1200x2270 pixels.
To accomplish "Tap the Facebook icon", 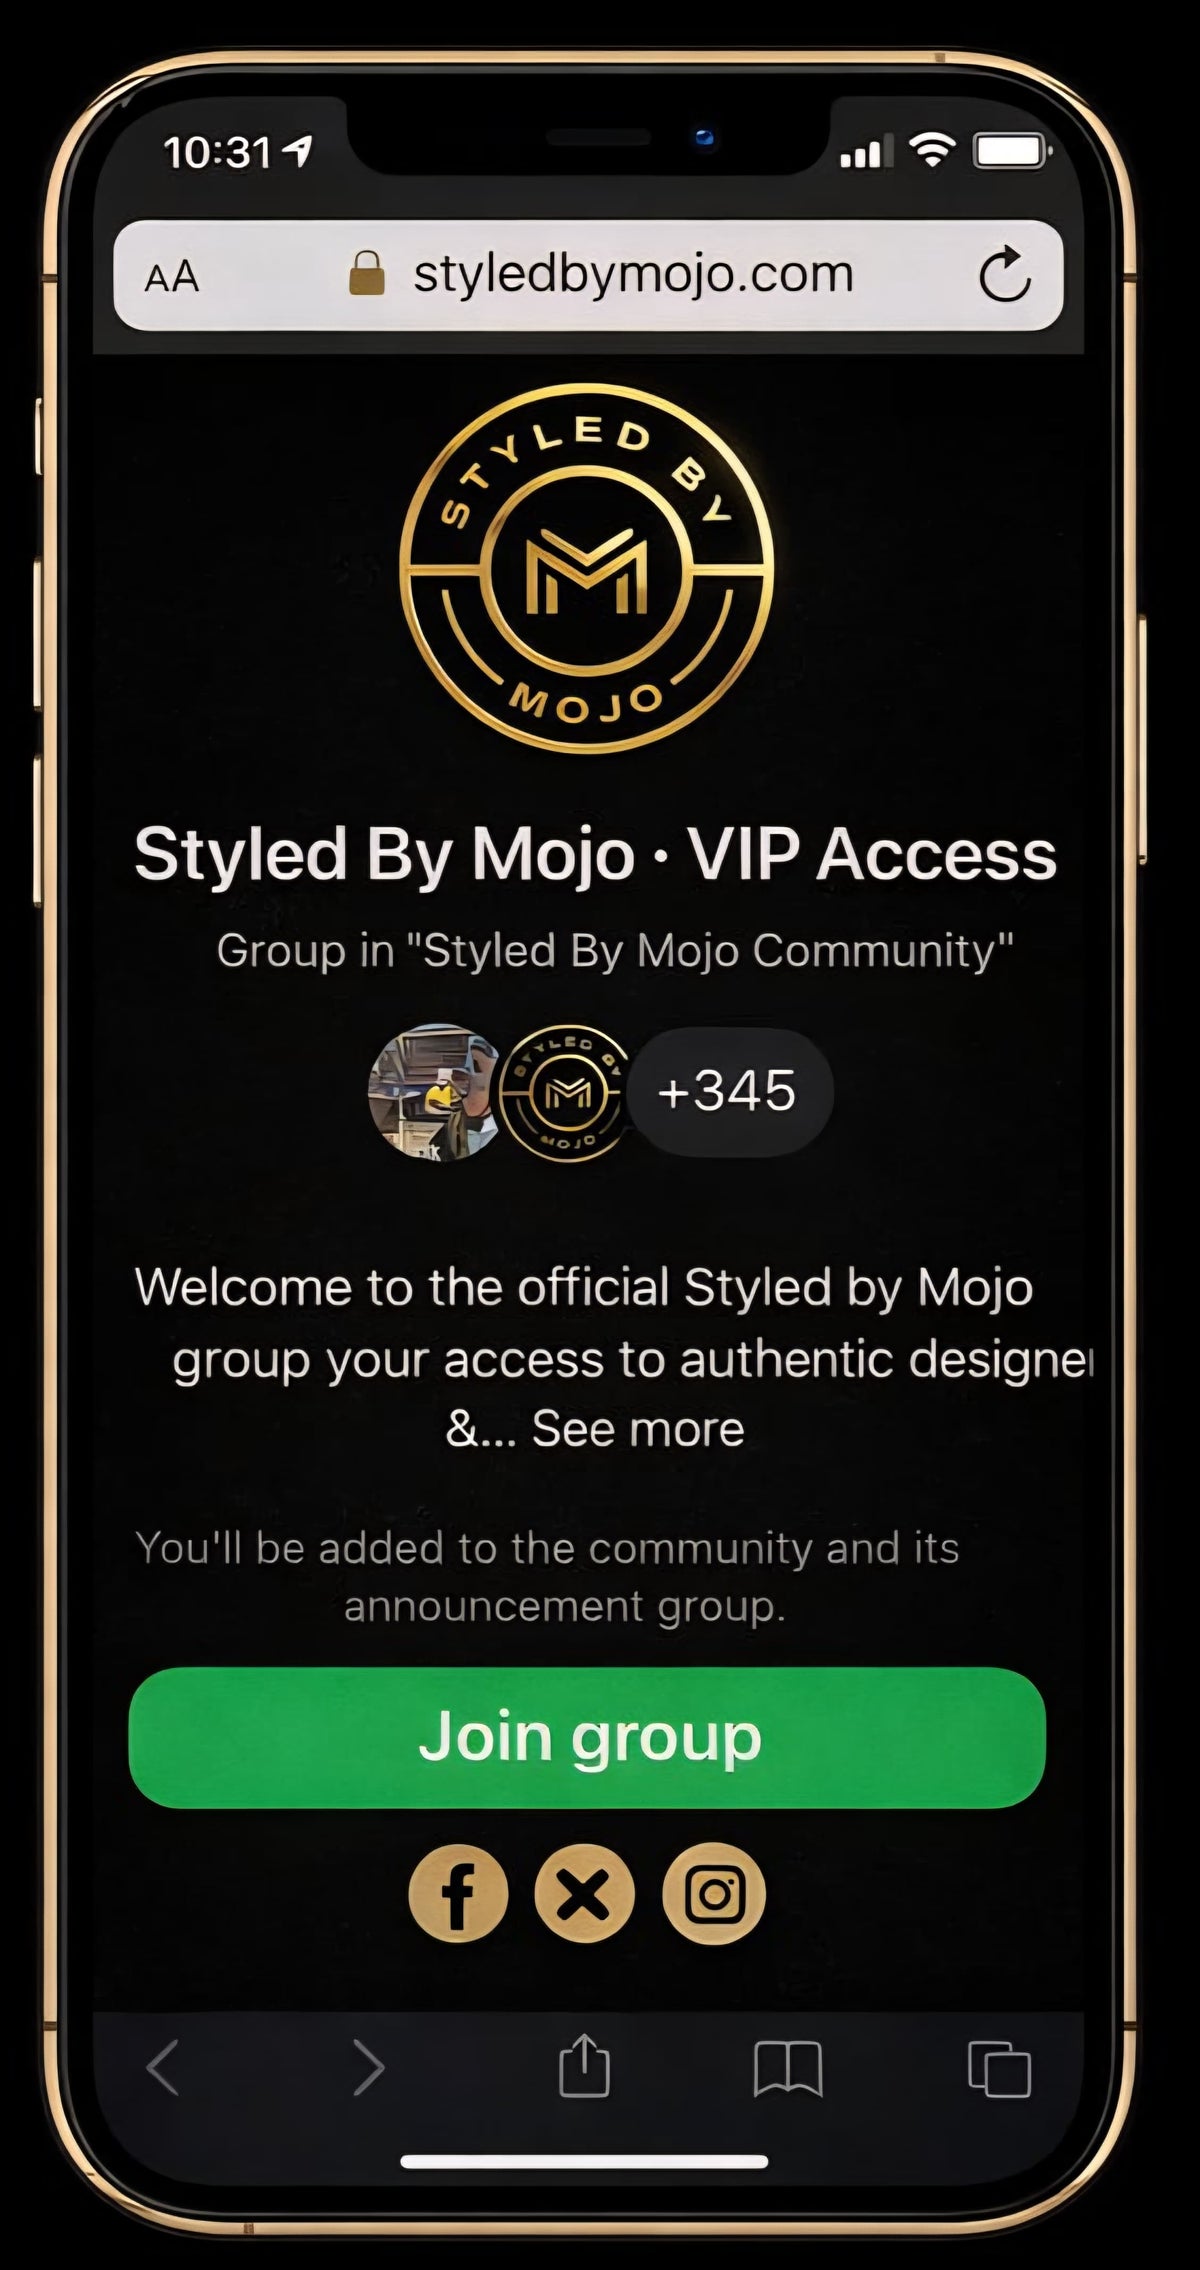I will click(x=458, y=1893).
